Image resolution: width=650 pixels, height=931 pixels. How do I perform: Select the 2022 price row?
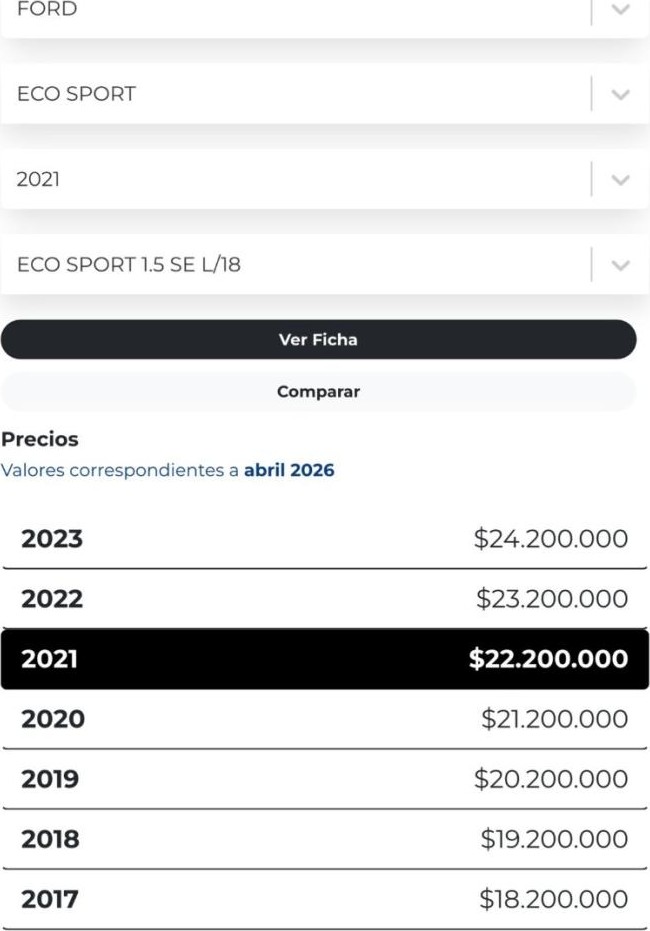coord(324,599)
